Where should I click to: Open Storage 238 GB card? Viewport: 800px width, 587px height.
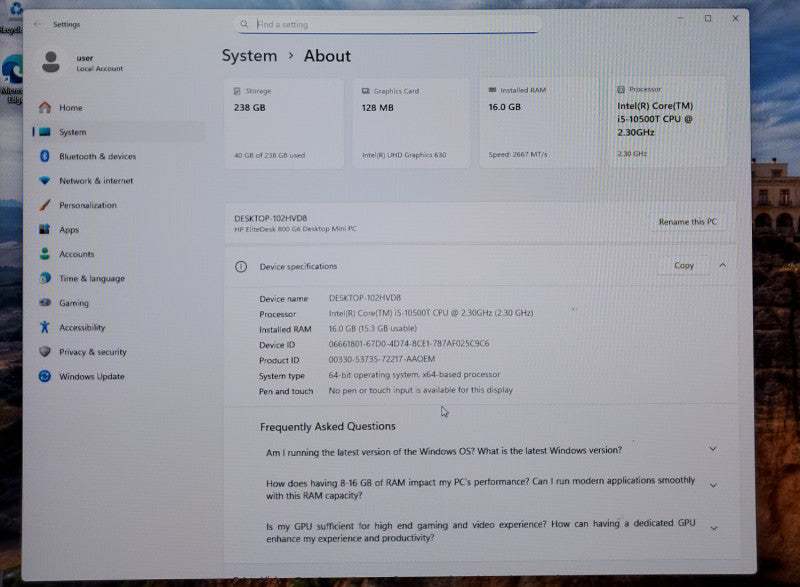[284, 123]
